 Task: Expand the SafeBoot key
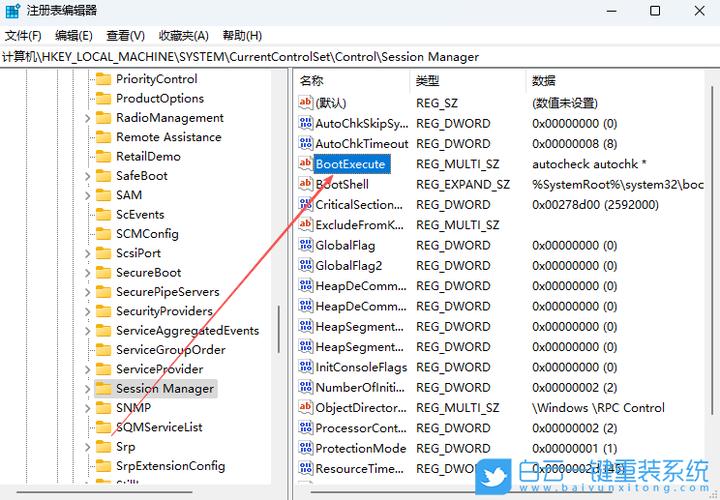87,176
